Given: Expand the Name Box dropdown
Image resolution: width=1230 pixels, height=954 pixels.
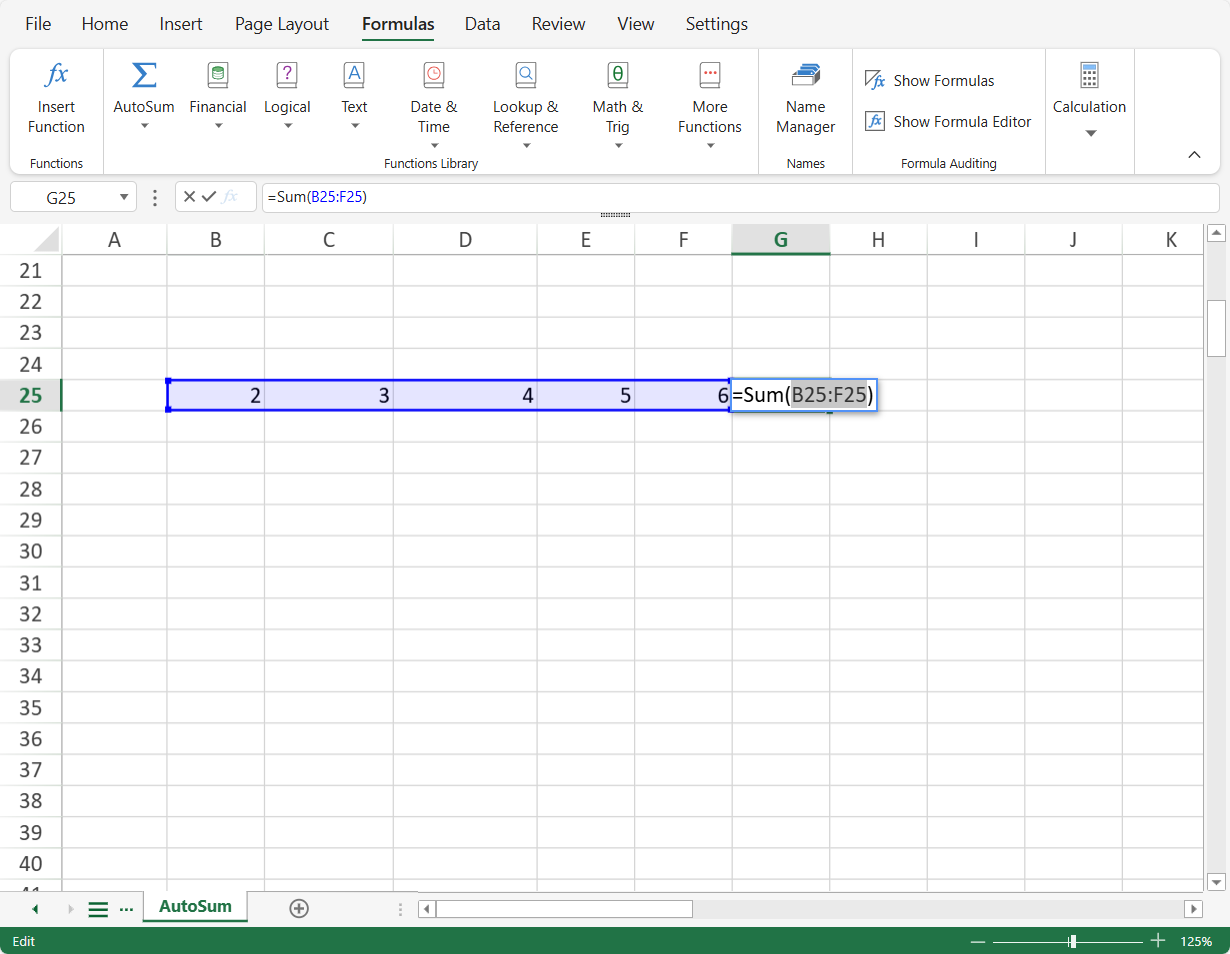Looking at the screenshot, I should click(125, 197).
